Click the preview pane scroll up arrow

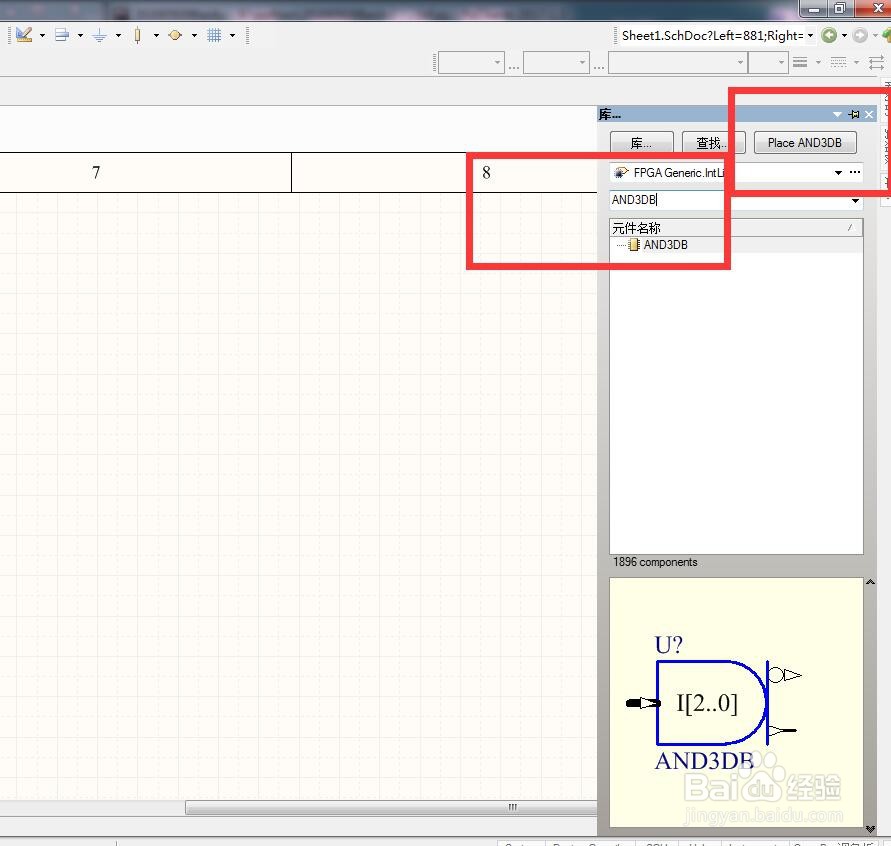pyautogui.click(x=870, y=582)
